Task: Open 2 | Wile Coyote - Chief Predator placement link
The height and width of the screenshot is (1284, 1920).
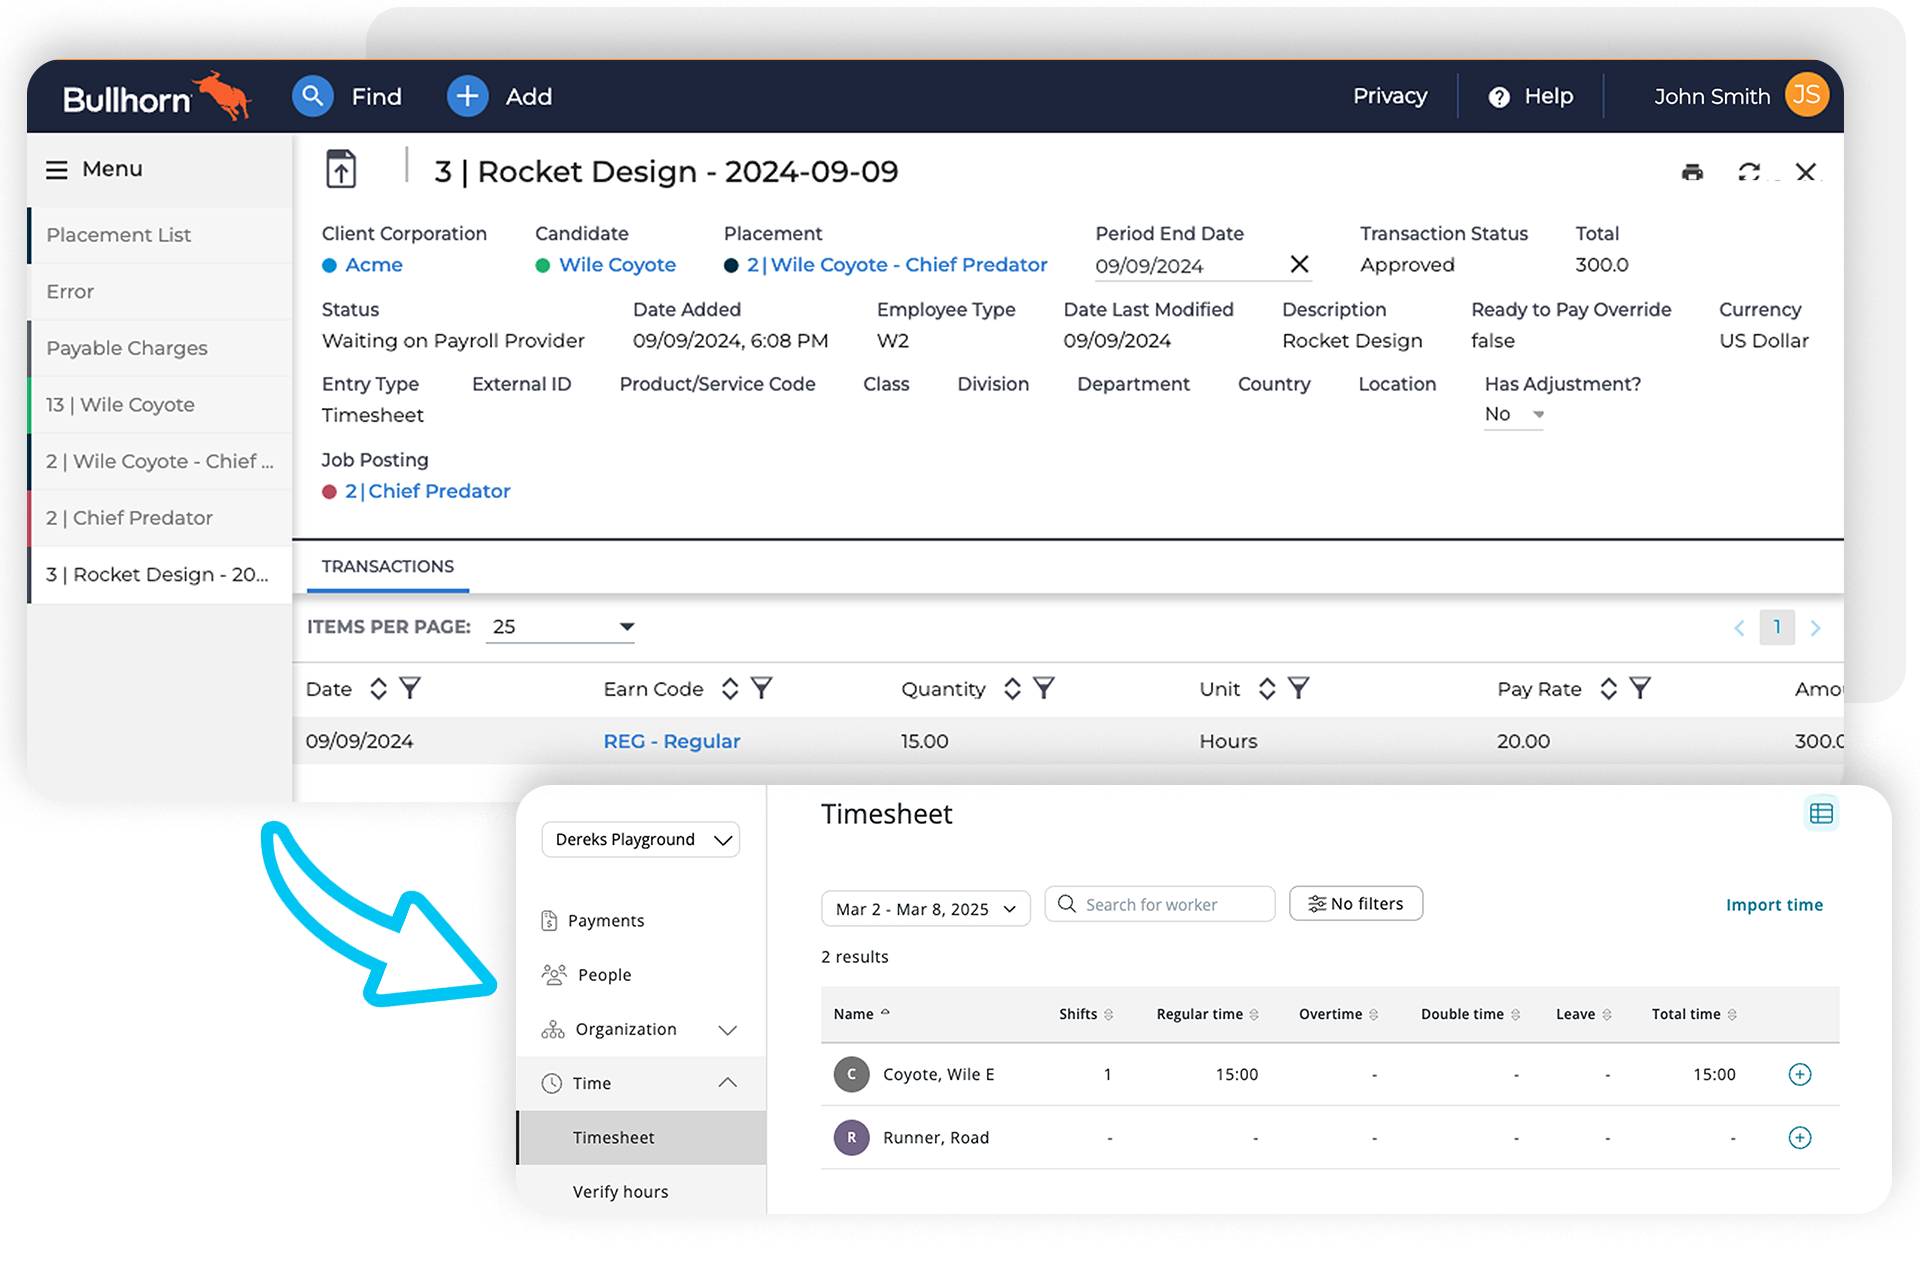Action: (897, 265)
